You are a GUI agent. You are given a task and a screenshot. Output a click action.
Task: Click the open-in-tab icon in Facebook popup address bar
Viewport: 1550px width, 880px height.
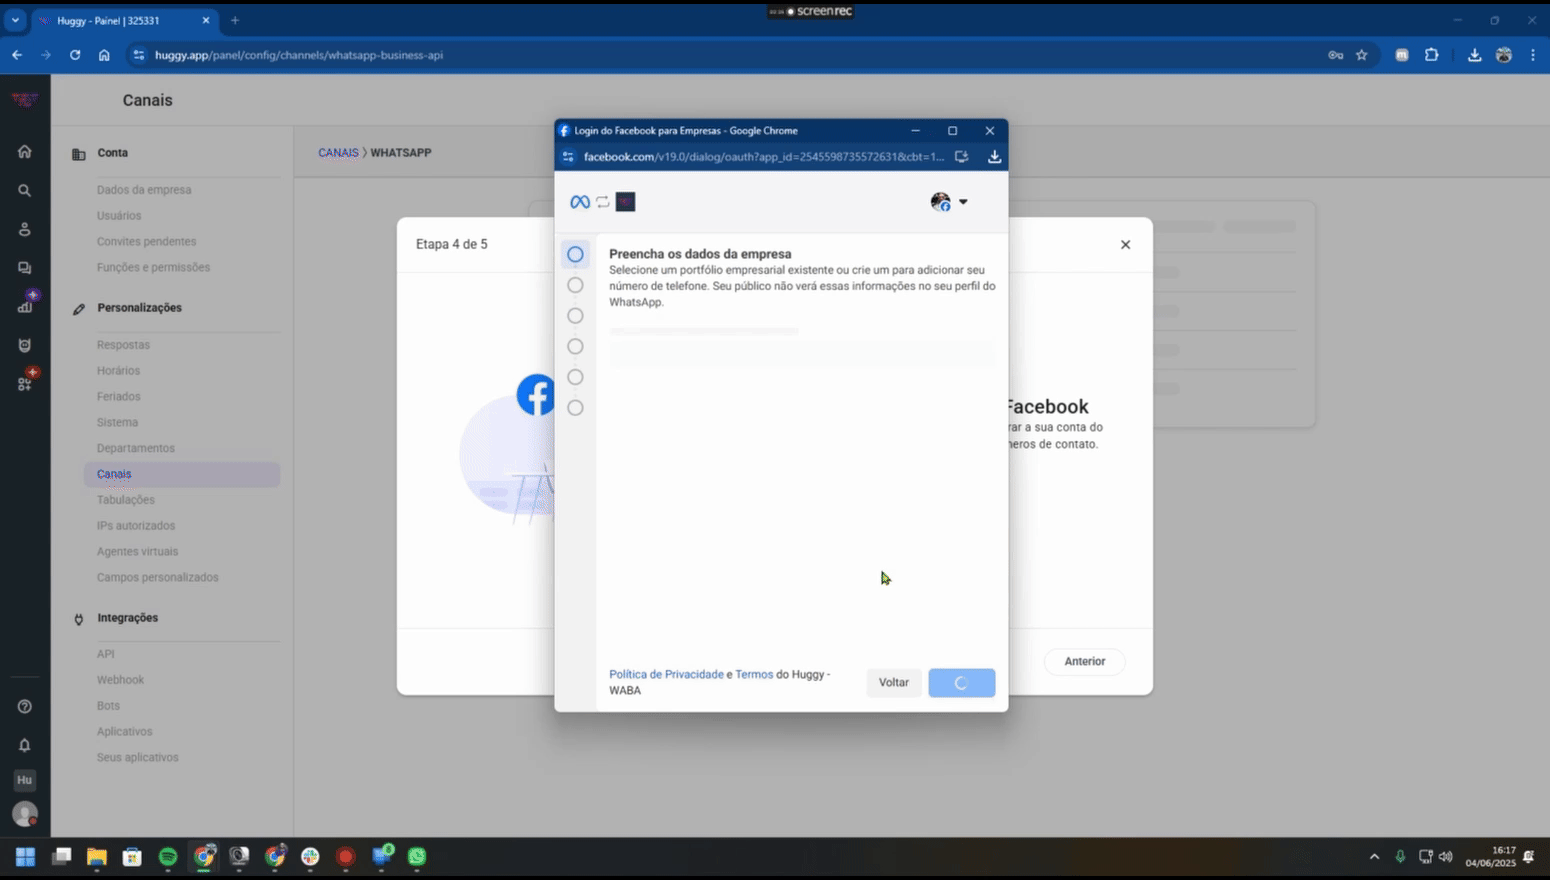(961, 156)
